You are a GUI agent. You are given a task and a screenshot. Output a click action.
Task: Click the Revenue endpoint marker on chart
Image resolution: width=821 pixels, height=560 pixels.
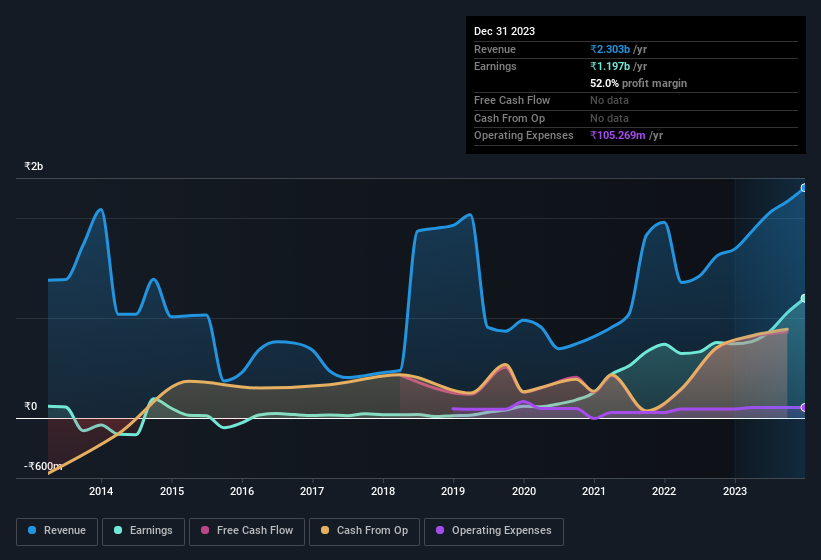(804, 187)
